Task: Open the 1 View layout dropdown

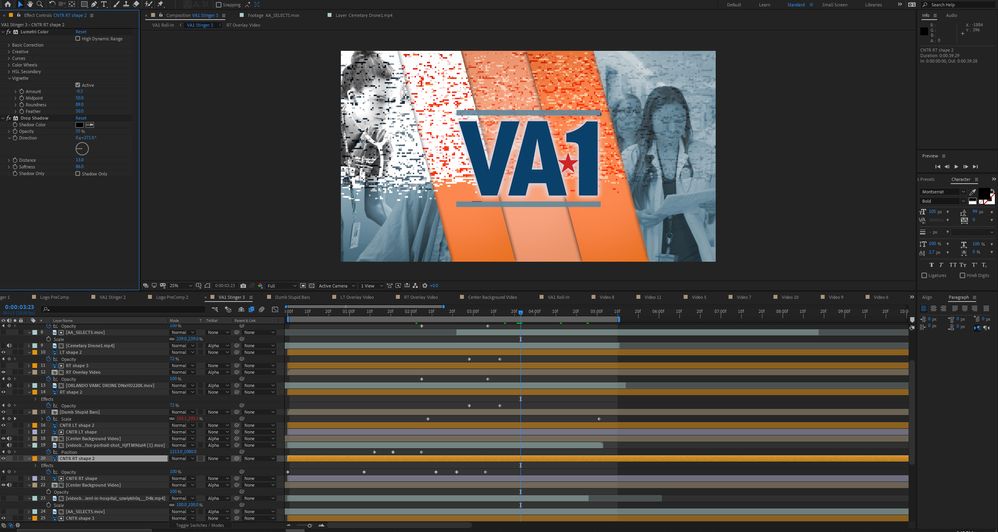Action: coord(372,286)
